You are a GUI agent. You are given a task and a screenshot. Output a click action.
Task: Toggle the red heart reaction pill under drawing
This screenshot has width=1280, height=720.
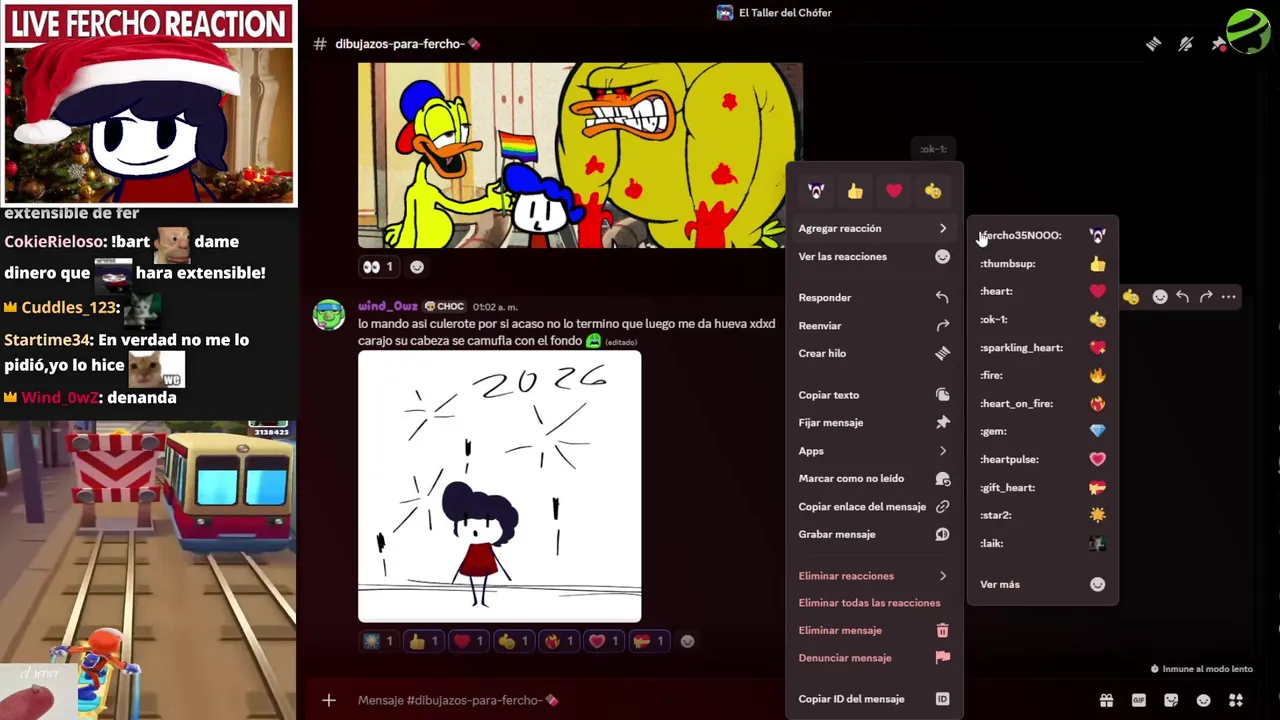tap(469, 641)
